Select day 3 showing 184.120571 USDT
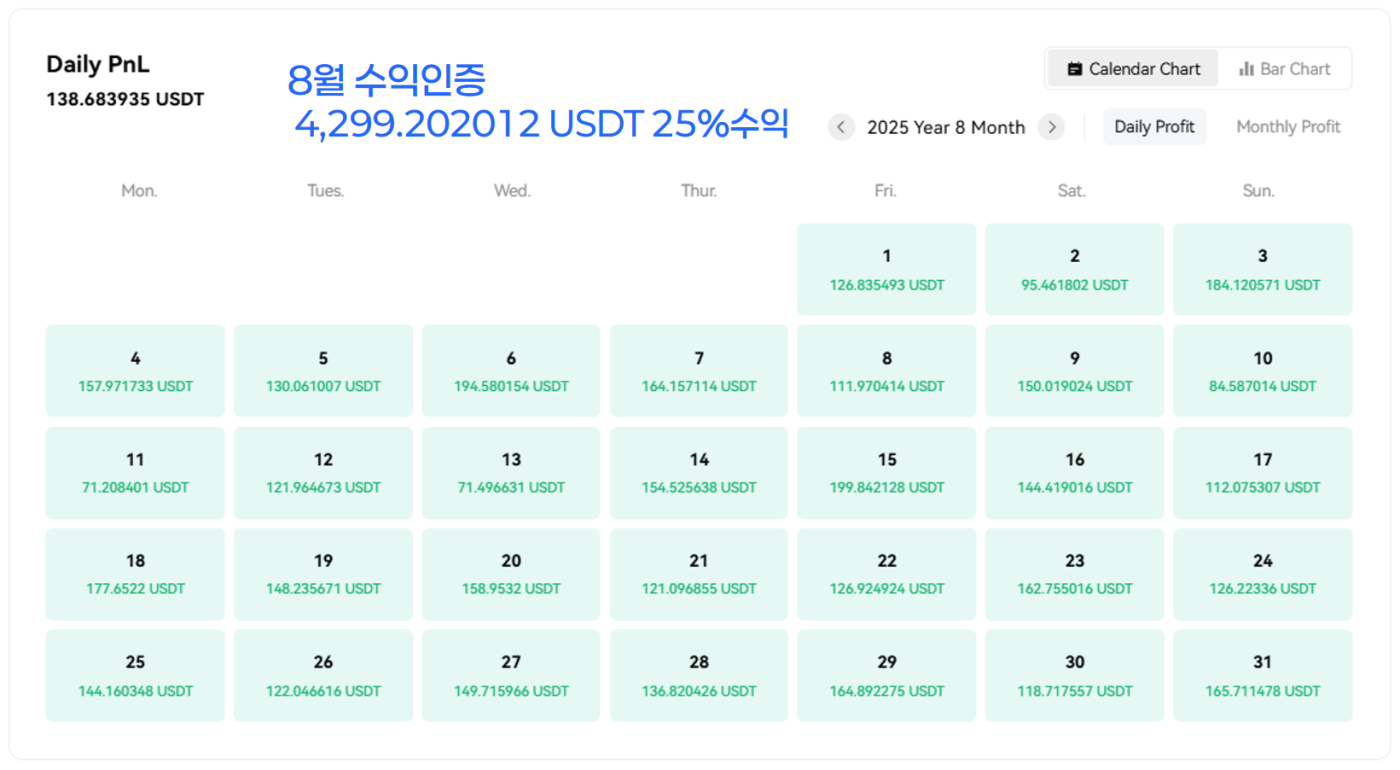The image size is (1400, 770). 1262,269
